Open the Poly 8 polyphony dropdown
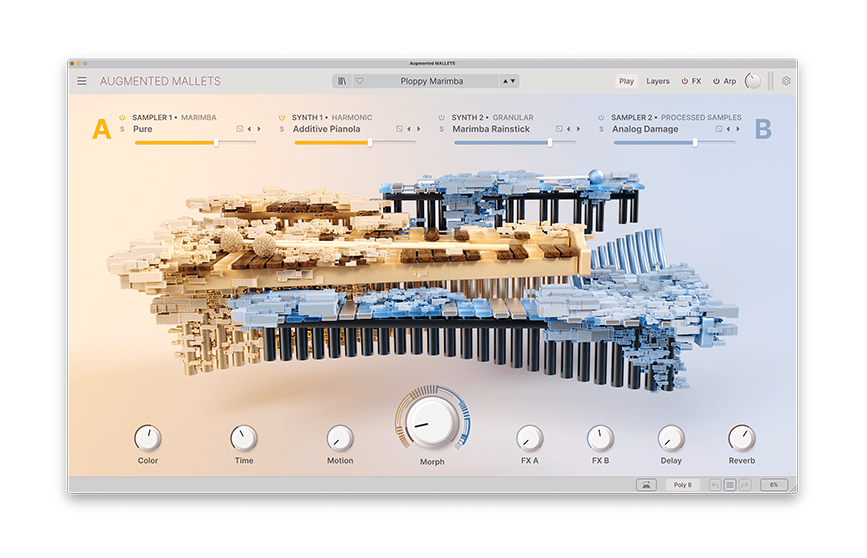 [x=683, y=485]
